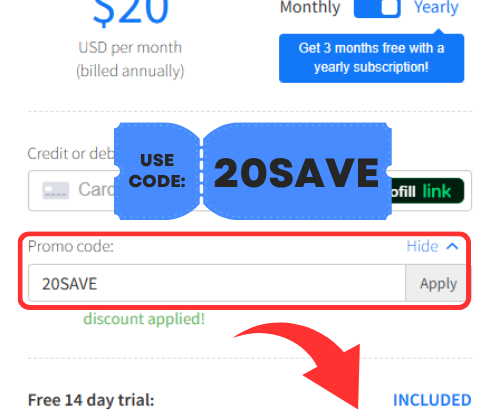
Task: Toggle the Monthly/Yearly billing switch
Action: [x=377, y=7]
